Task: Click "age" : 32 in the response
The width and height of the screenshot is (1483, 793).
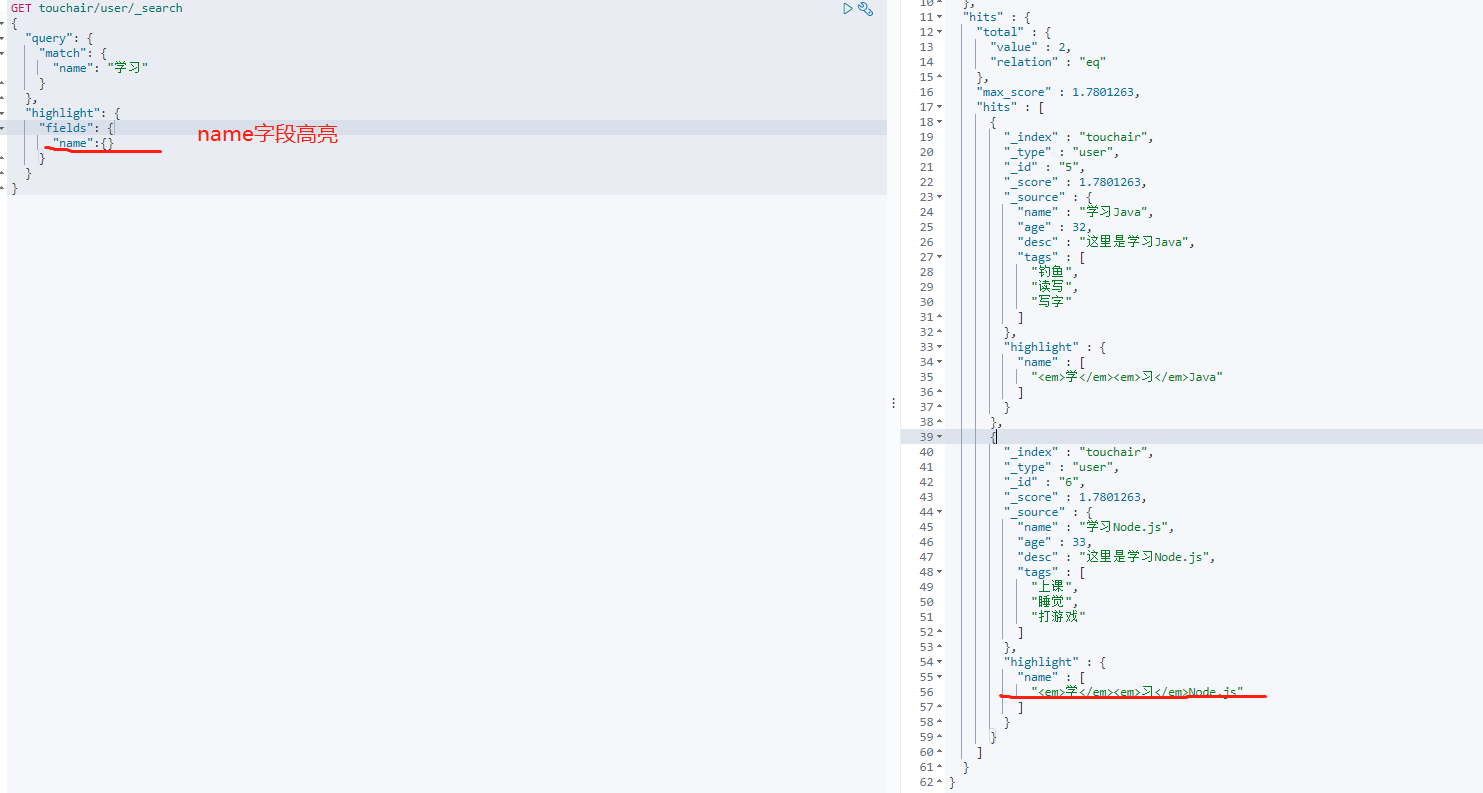Action: click(1055, 227)
